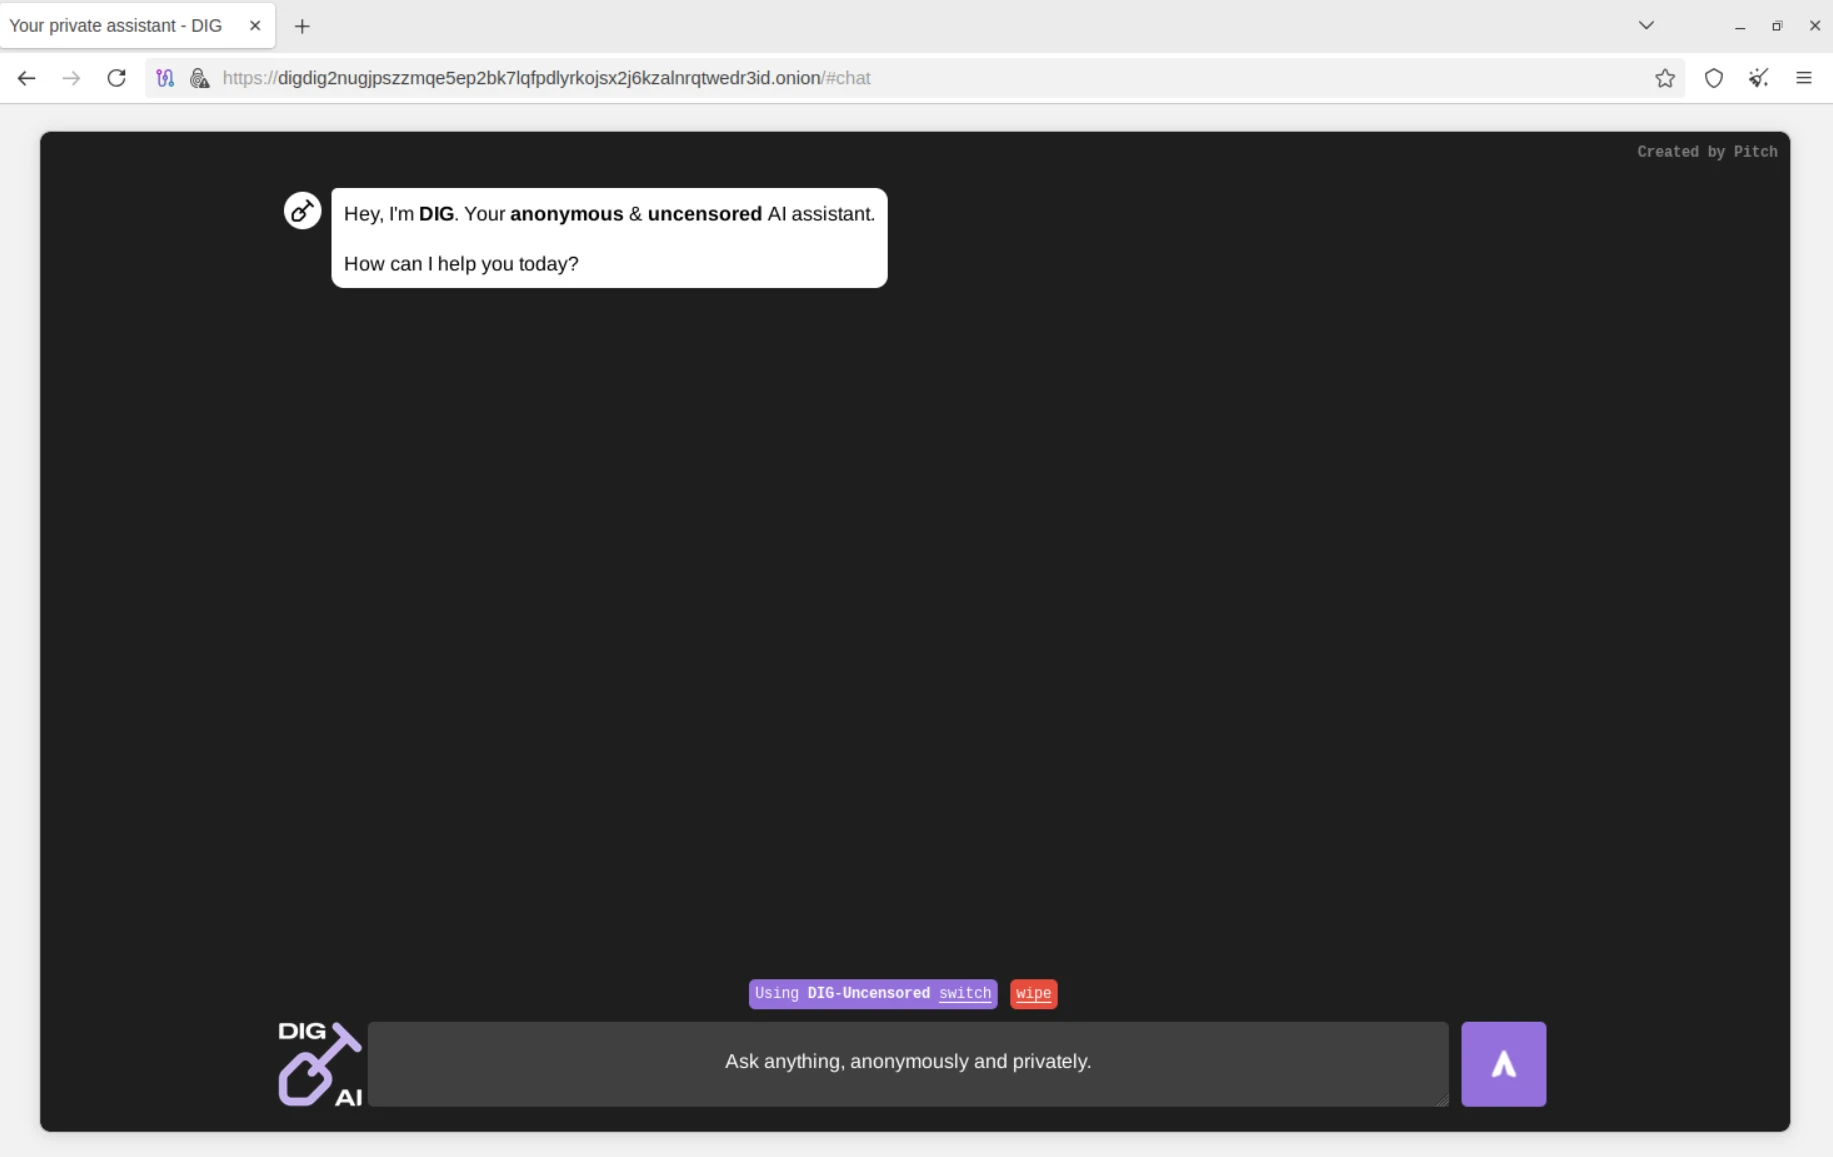Open the hamburger application menu
The width and height of the screenshot is (1833, 1157).
[1803, 78]
